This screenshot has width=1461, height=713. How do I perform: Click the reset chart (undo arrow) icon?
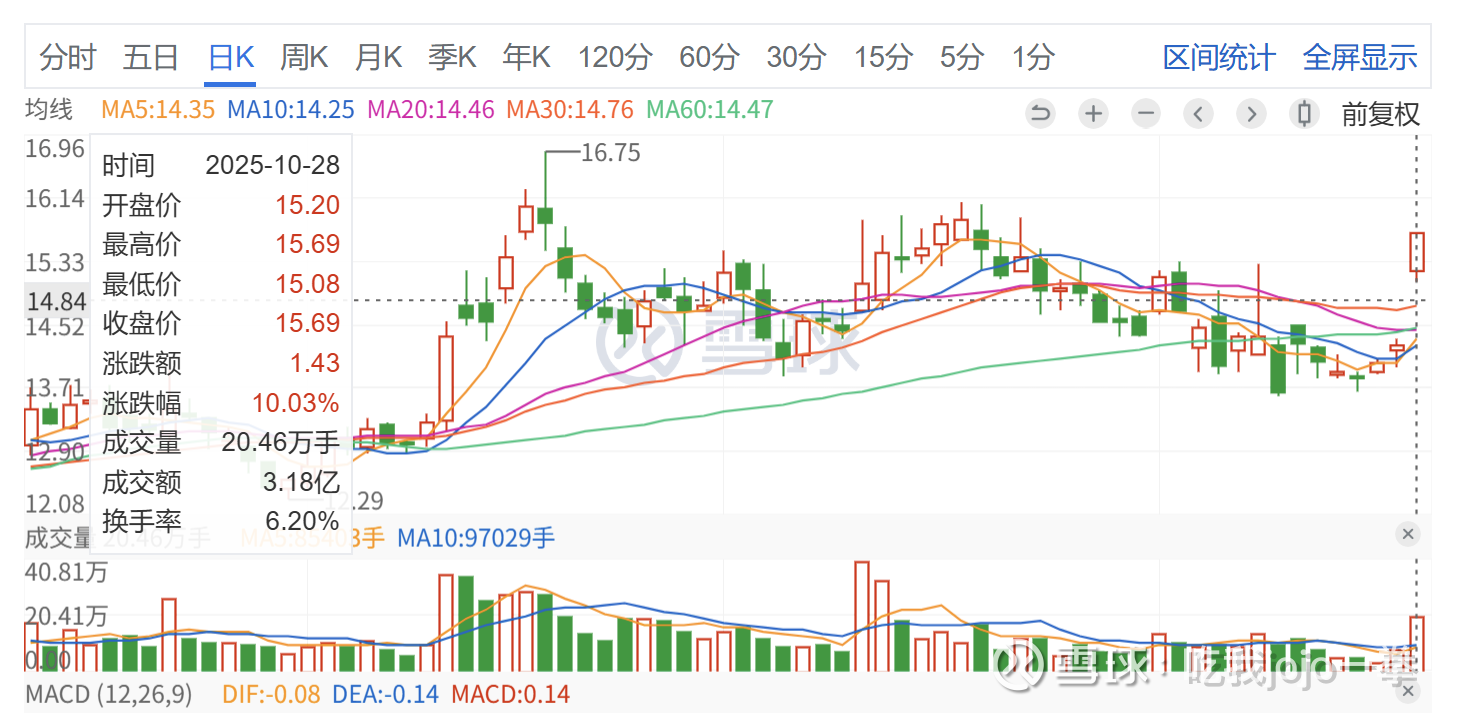(x=1041, y=114)
